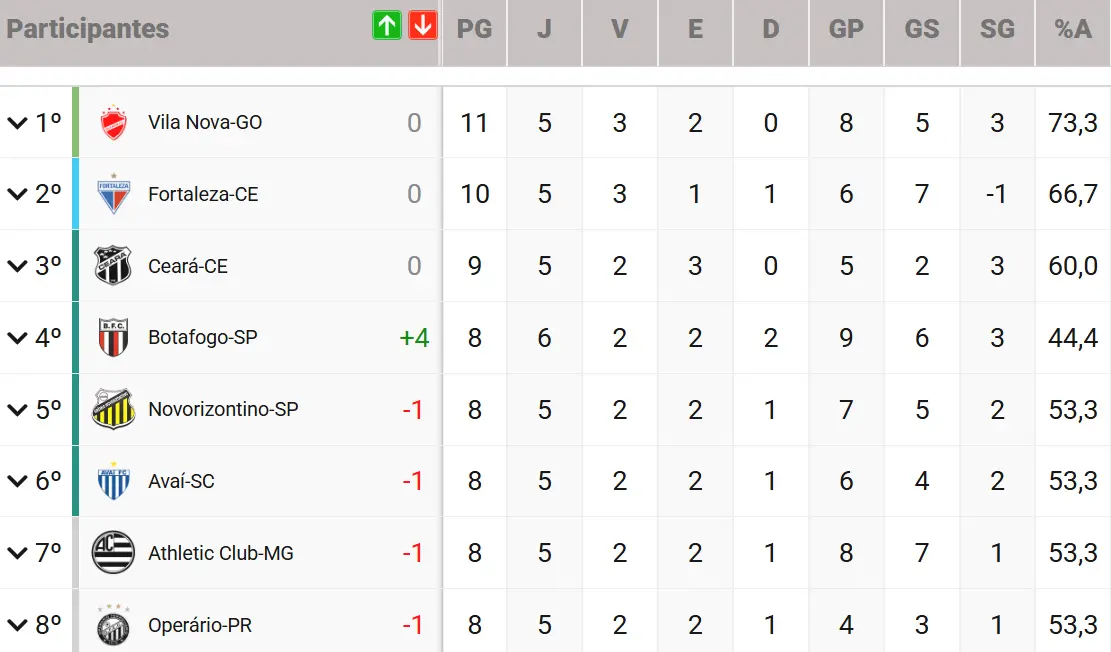Click the Ceará-CE club crest

pos(113,266)
